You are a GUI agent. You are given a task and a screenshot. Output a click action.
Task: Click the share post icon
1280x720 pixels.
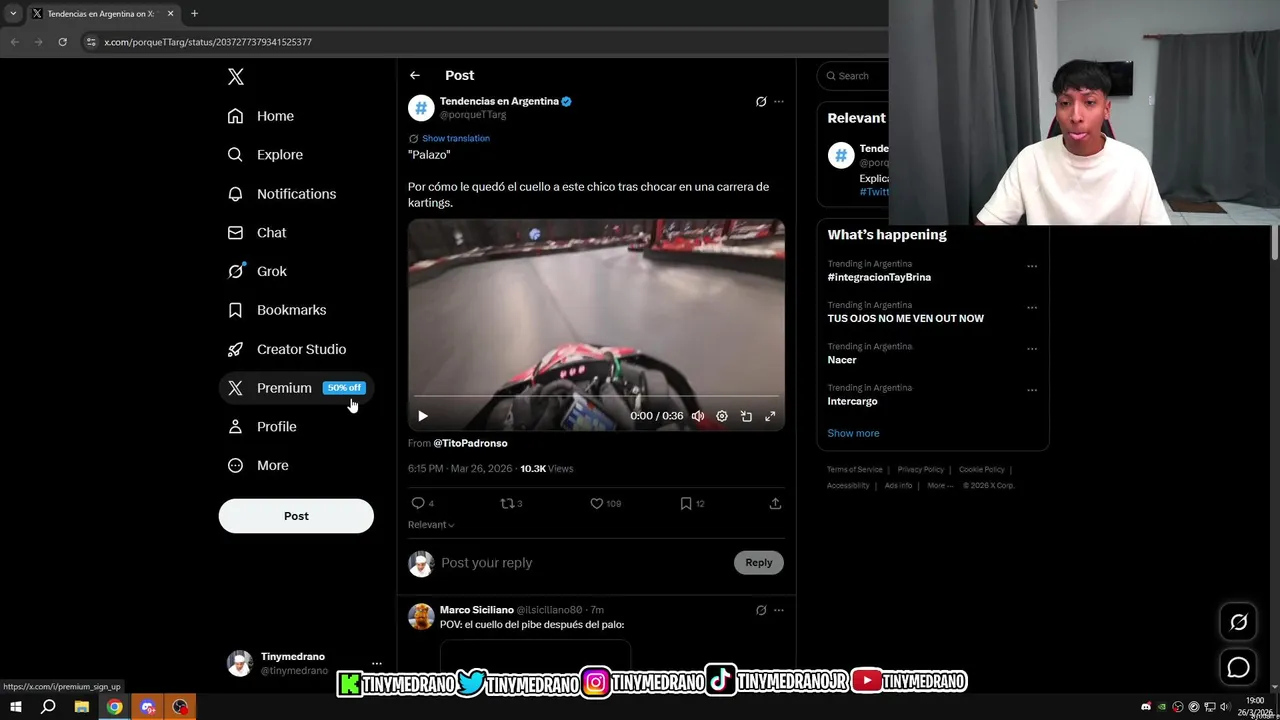(775, 504)
